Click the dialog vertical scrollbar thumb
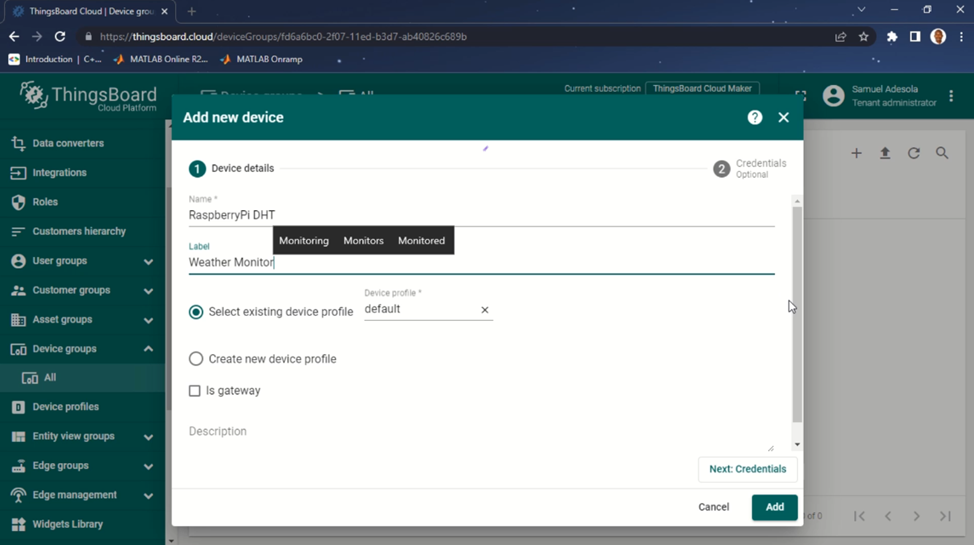Viewport: 974px width, 545px height. point(797,314)
